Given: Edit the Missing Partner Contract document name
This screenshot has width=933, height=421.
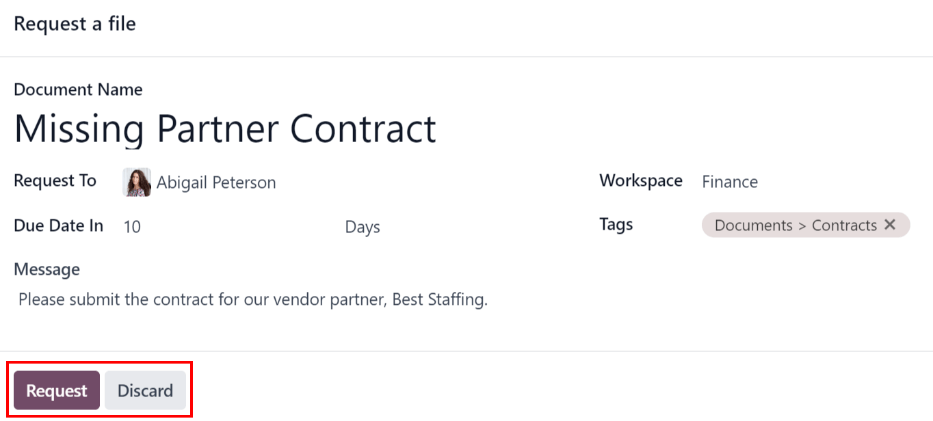Looking at the screenshot, I should pyautogui.click(x=225, y=129).
